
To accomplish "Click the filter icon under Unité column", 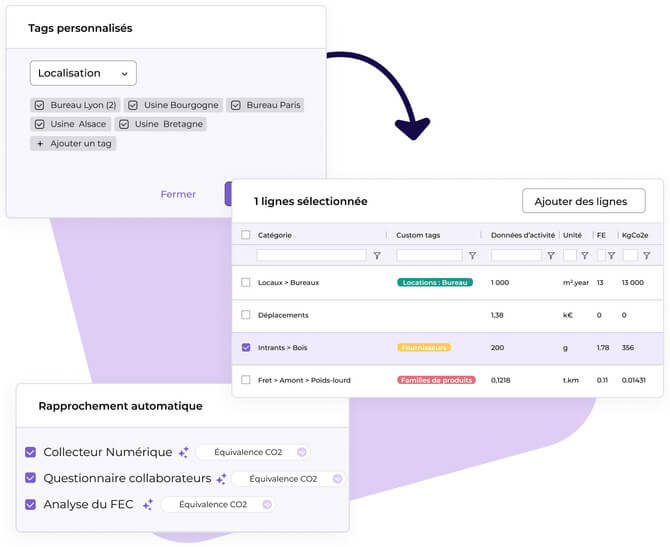I will 584,256.
